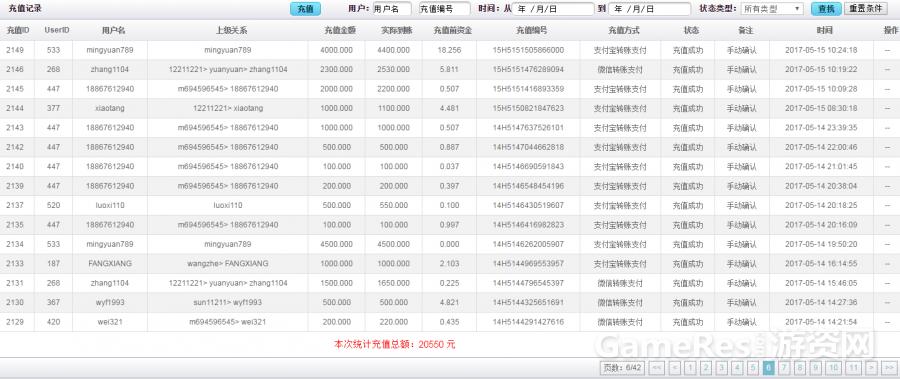
Task: Click username FANGXIANG in row 2133
Action: (x=110, y=264)
